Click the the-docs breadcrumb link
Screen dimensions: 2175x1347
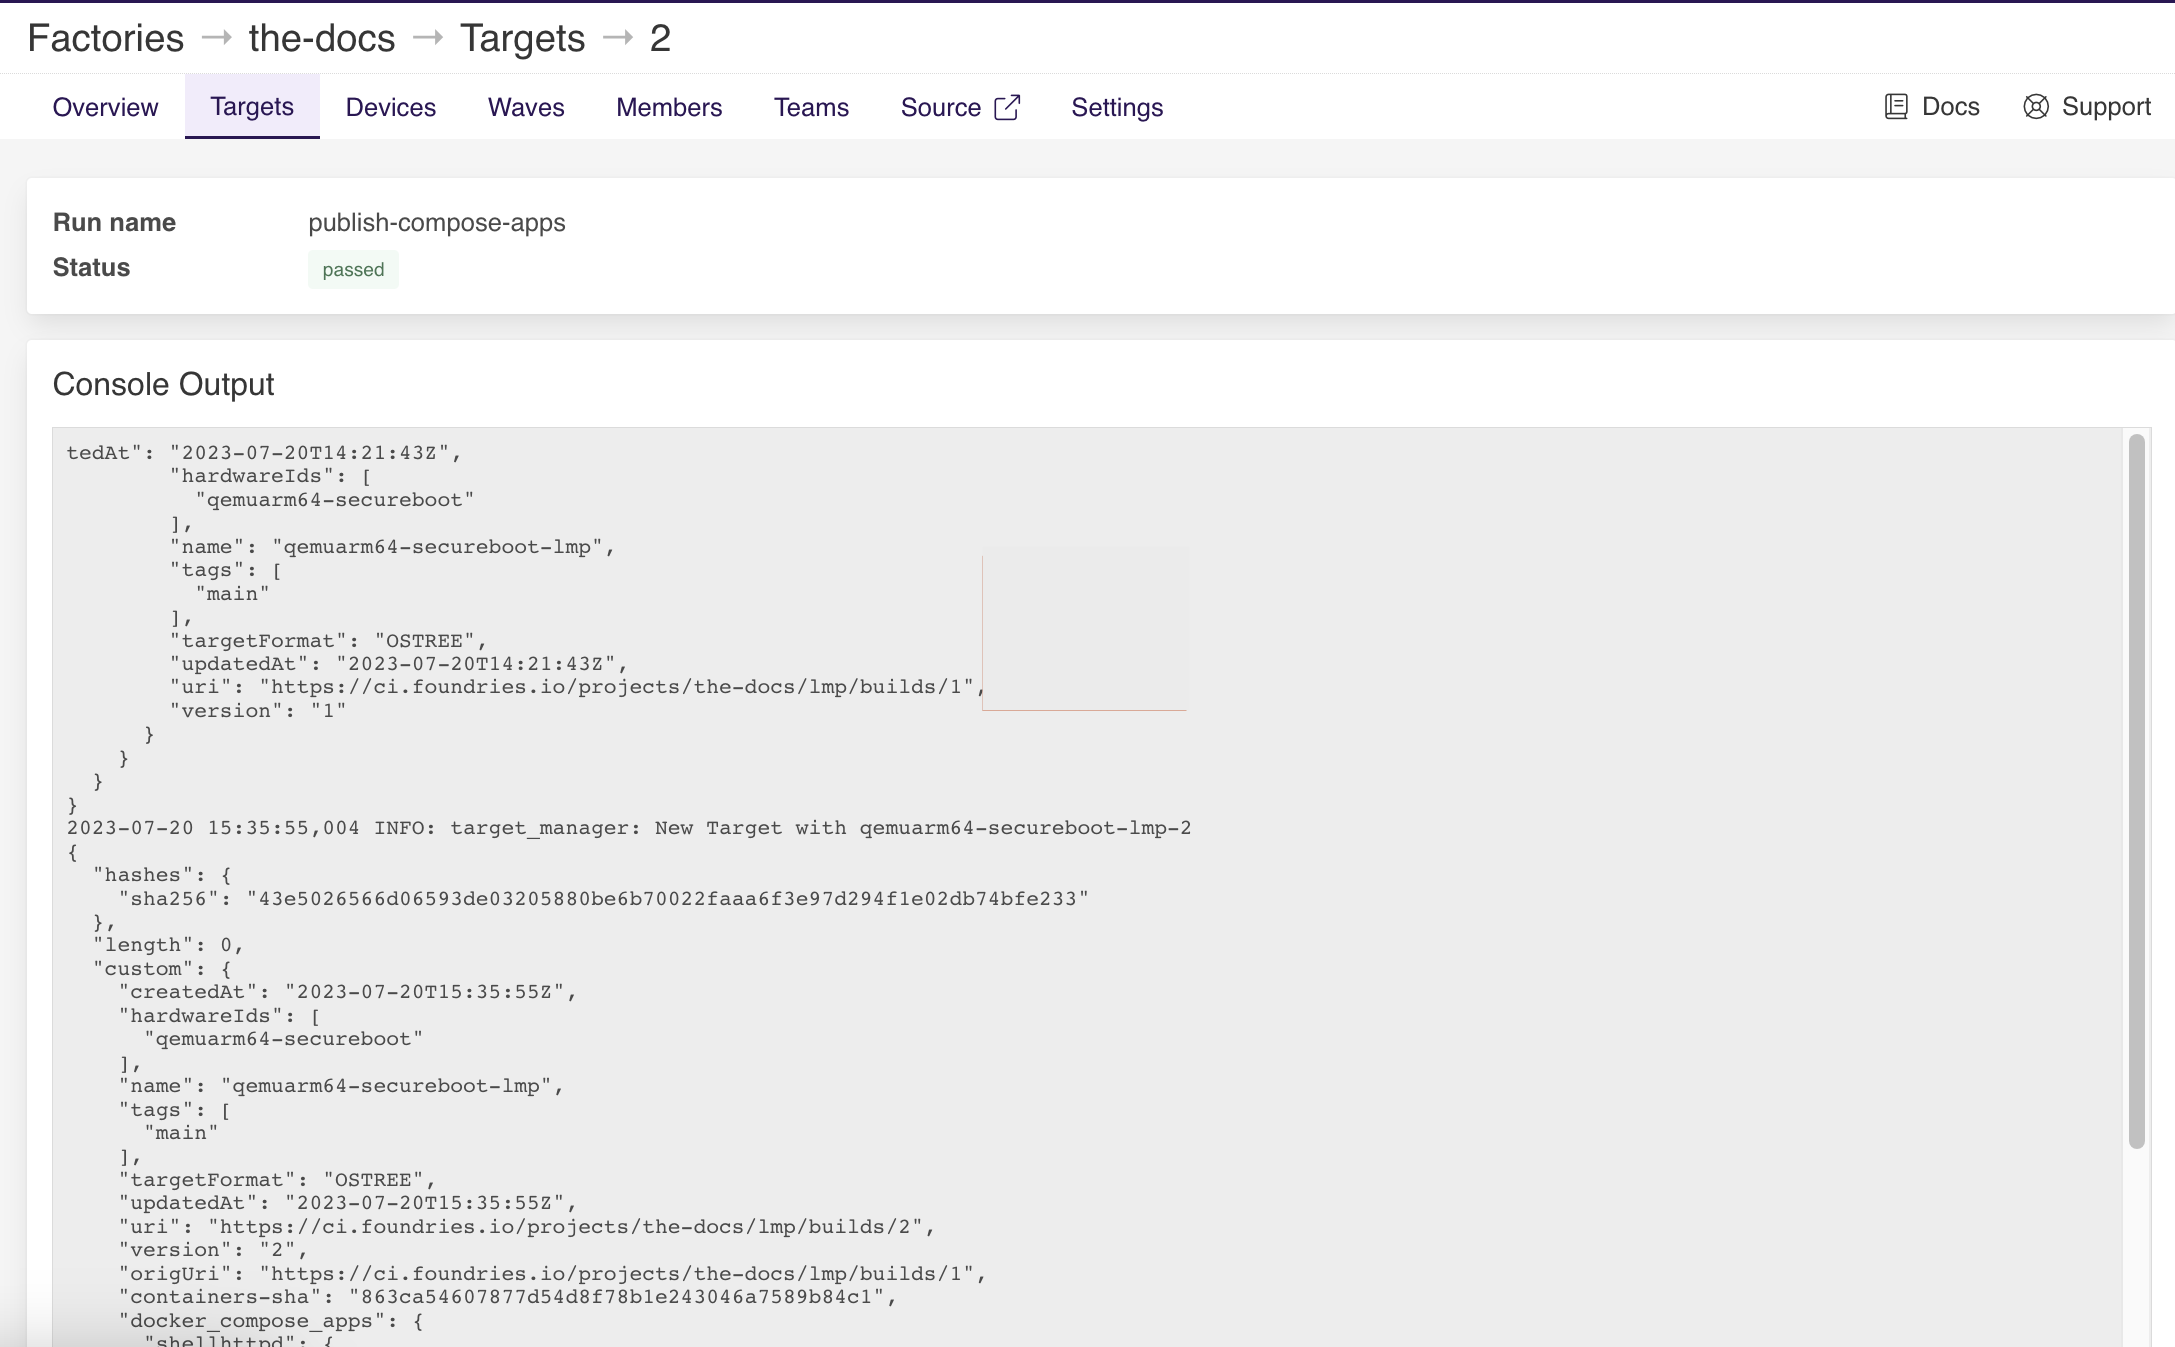[322, 38]
